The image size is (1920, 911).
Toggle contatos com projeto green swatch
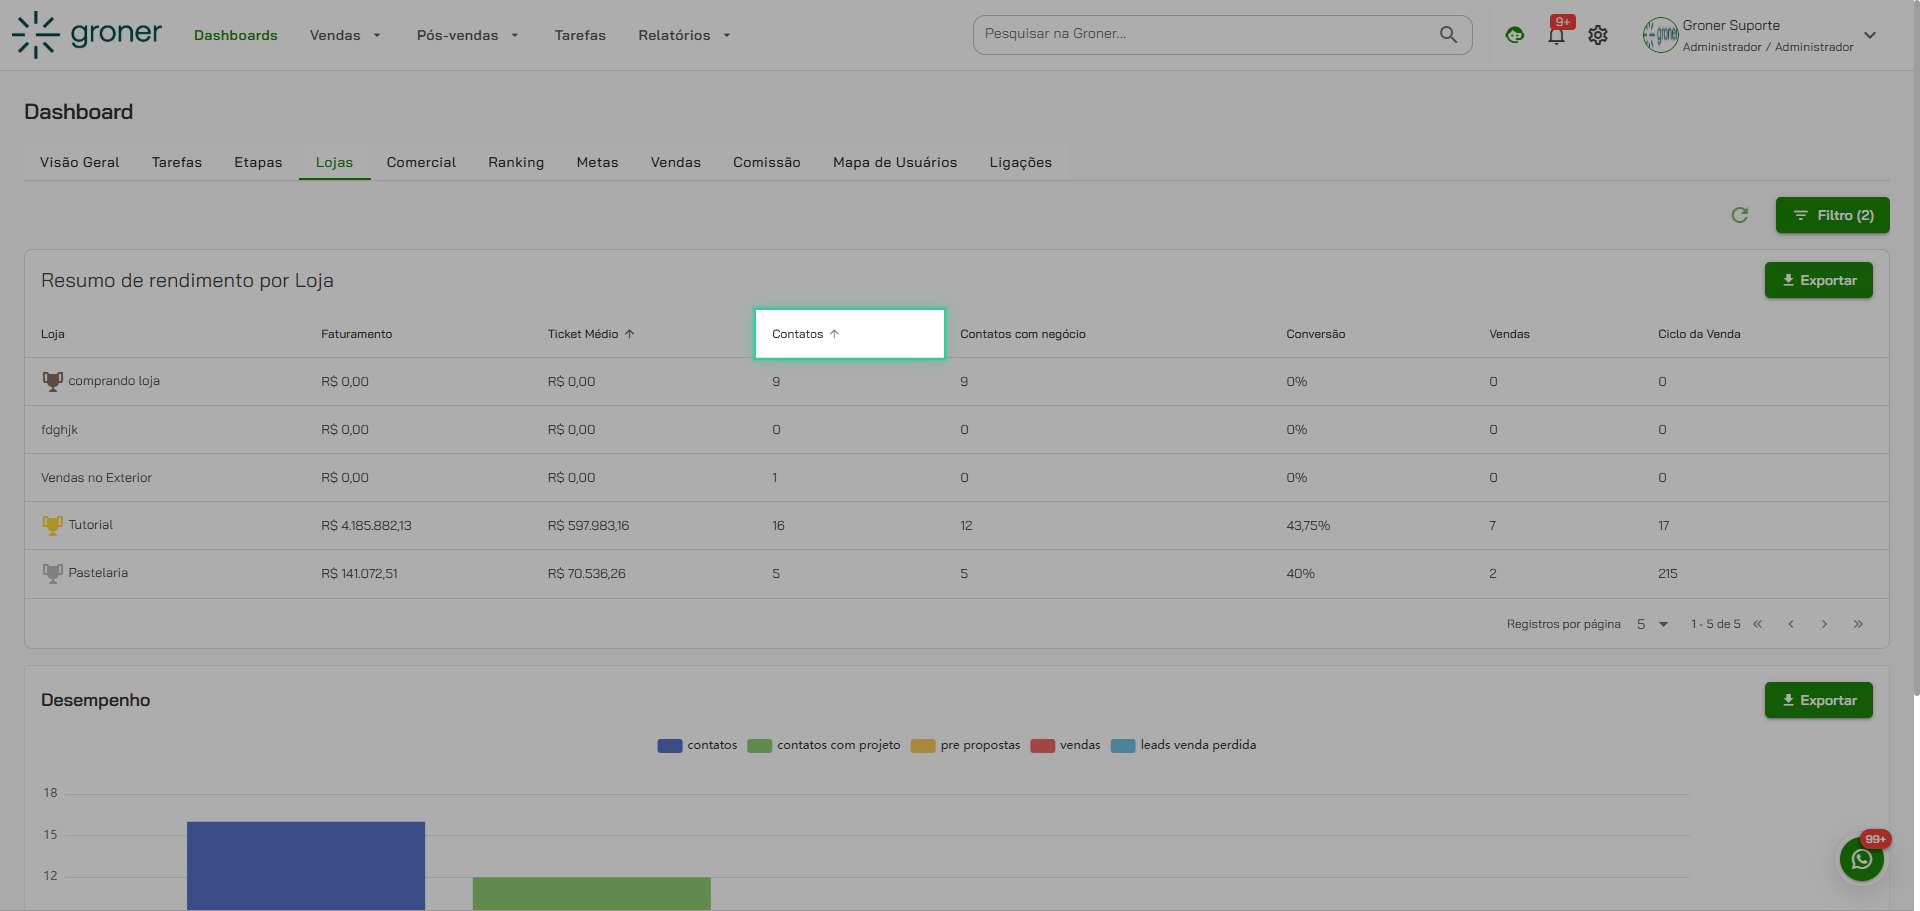[x=759, y=746]
